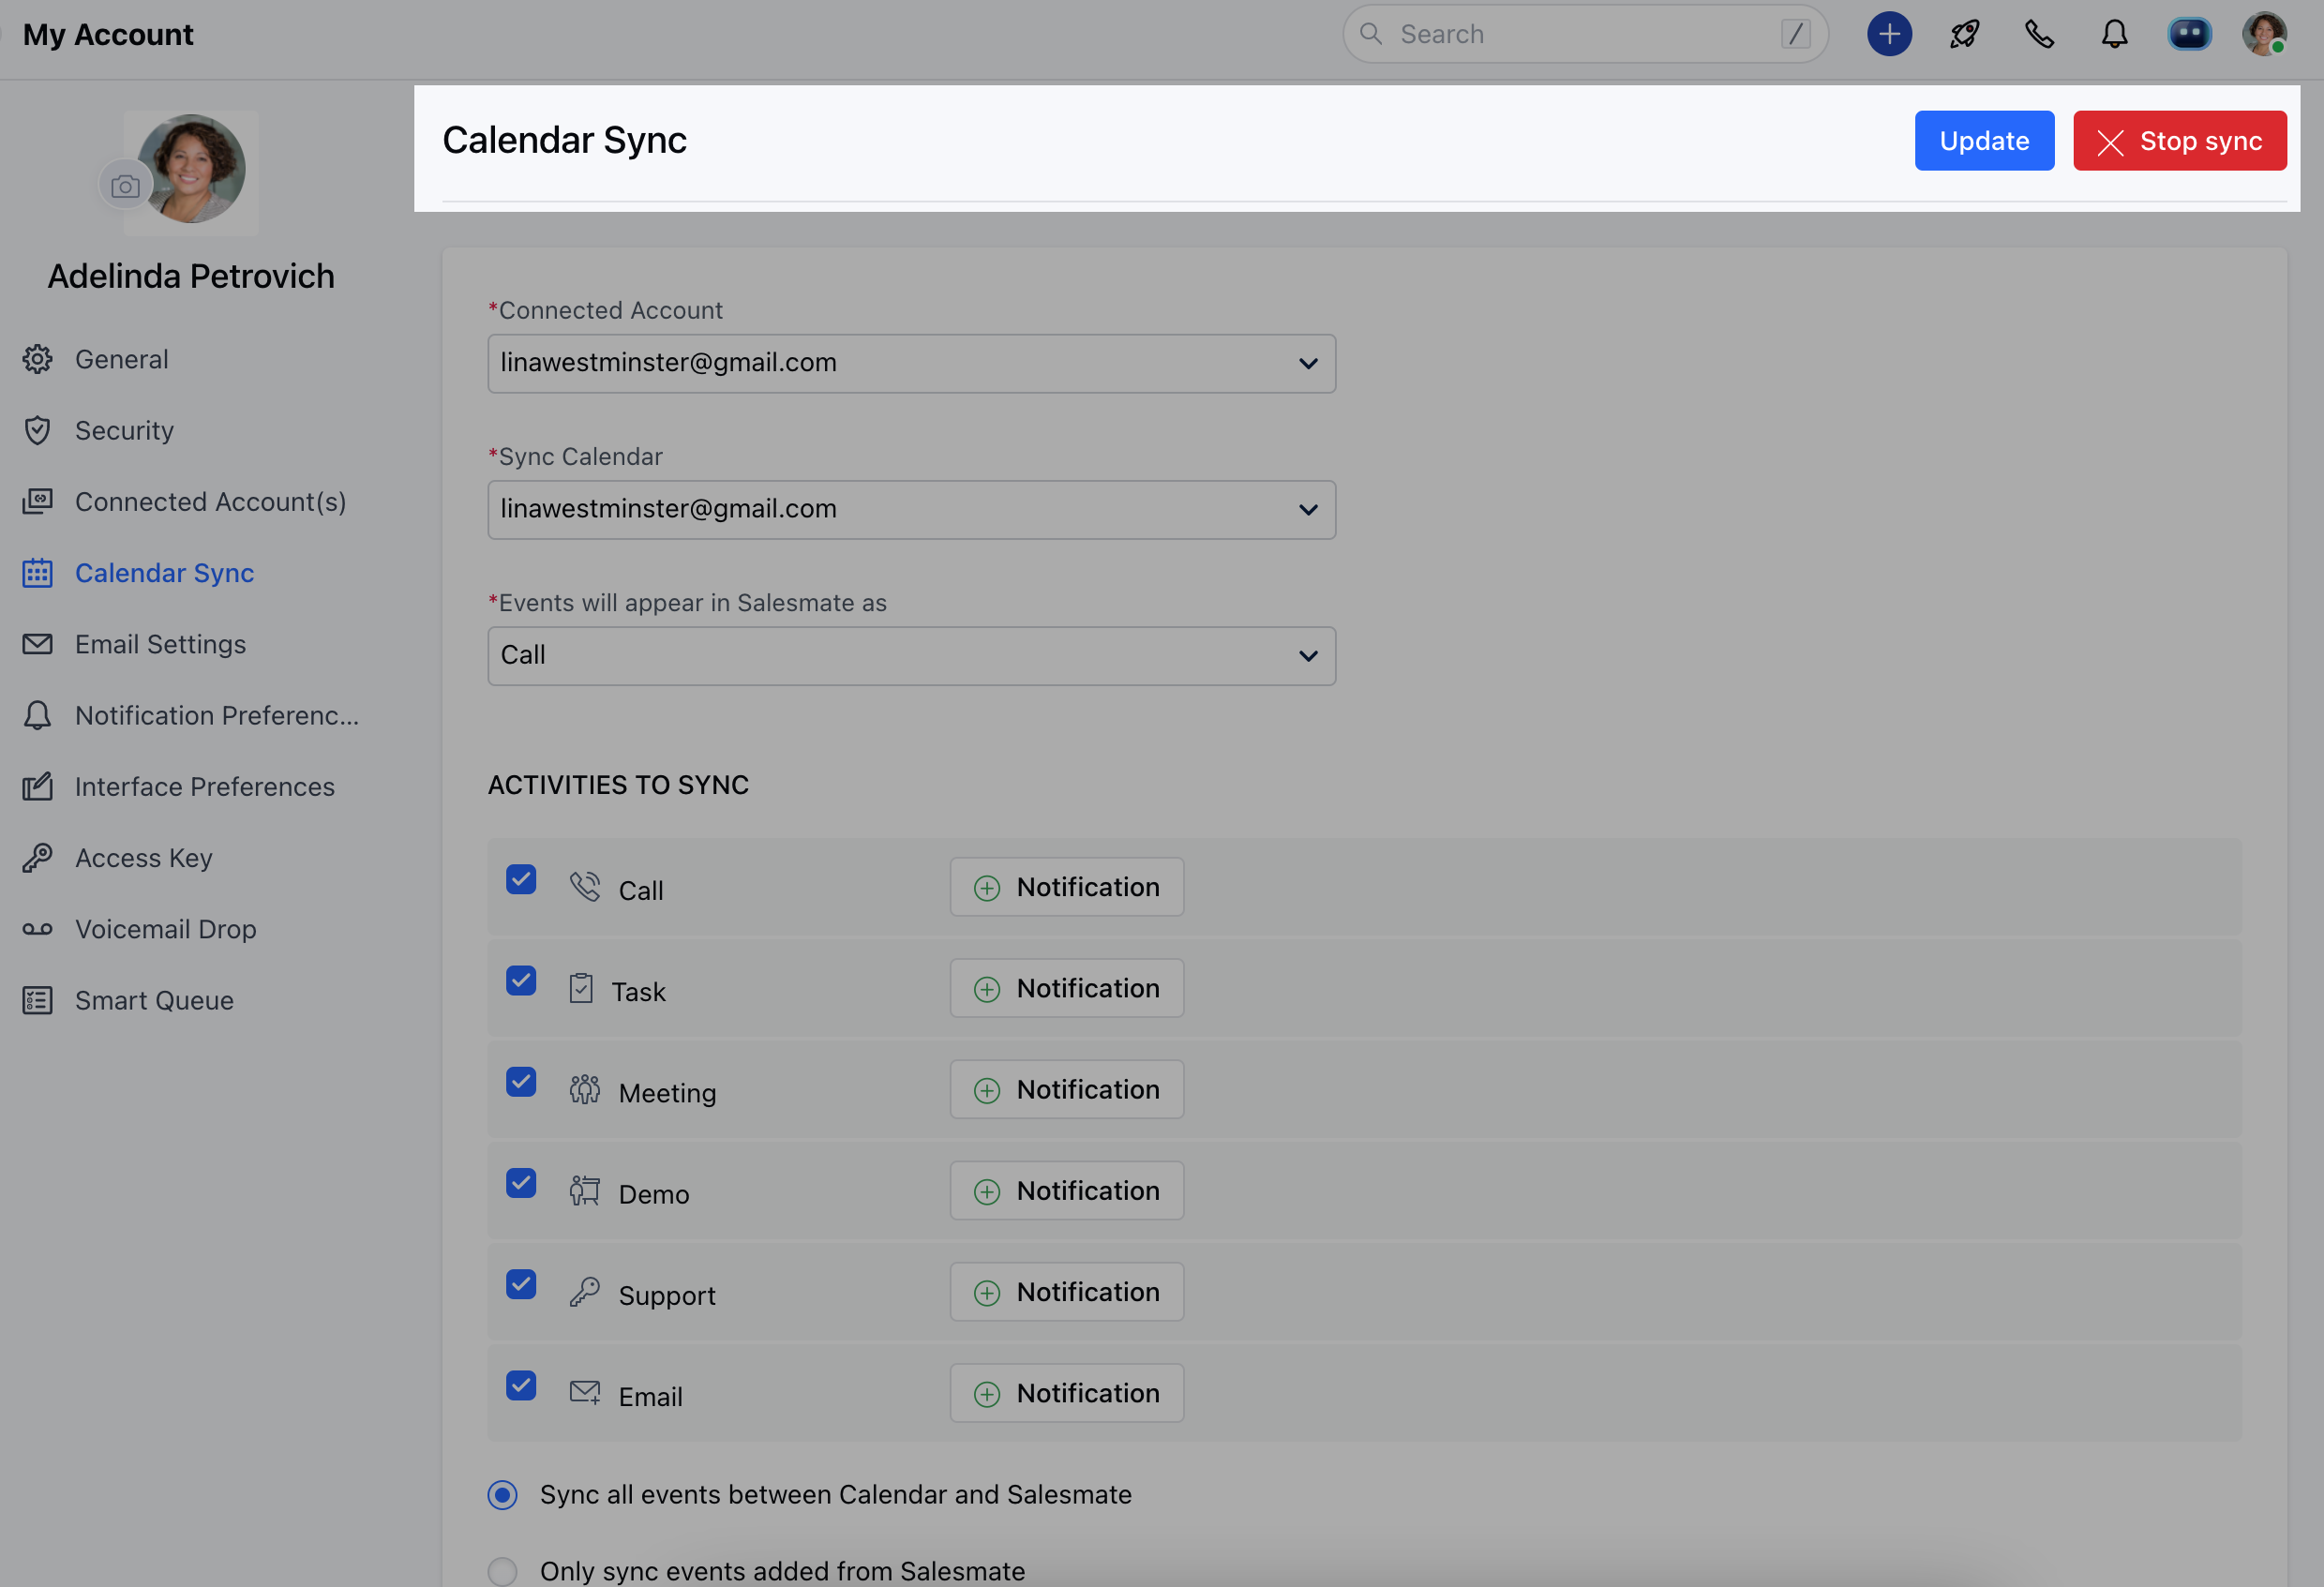
Task: Click the Support key icon
Action: [585, 1291]
